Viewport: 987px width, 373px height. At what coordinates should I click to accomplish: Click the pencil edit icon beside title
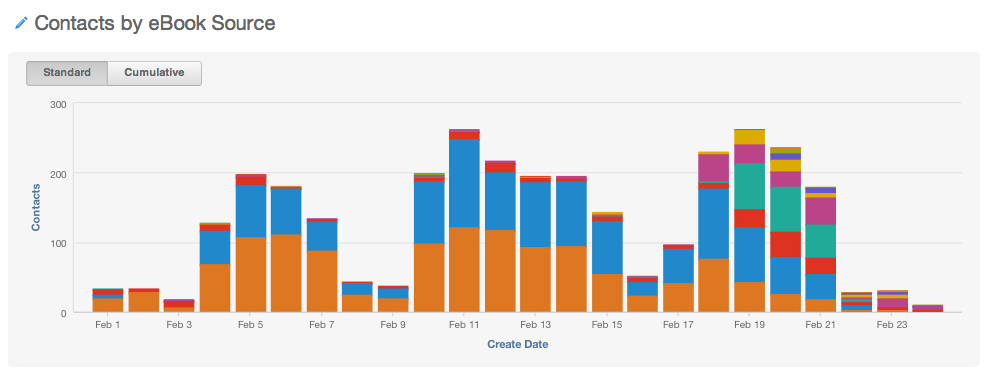(x=21, y=23)
